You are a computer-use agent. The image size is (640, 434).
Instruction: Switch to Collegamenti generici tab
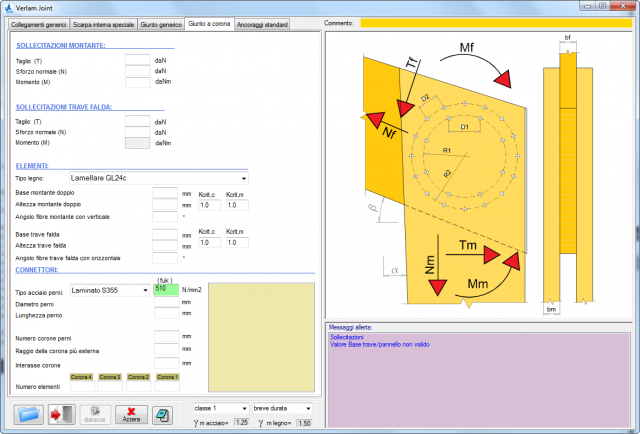click(40, 23)
